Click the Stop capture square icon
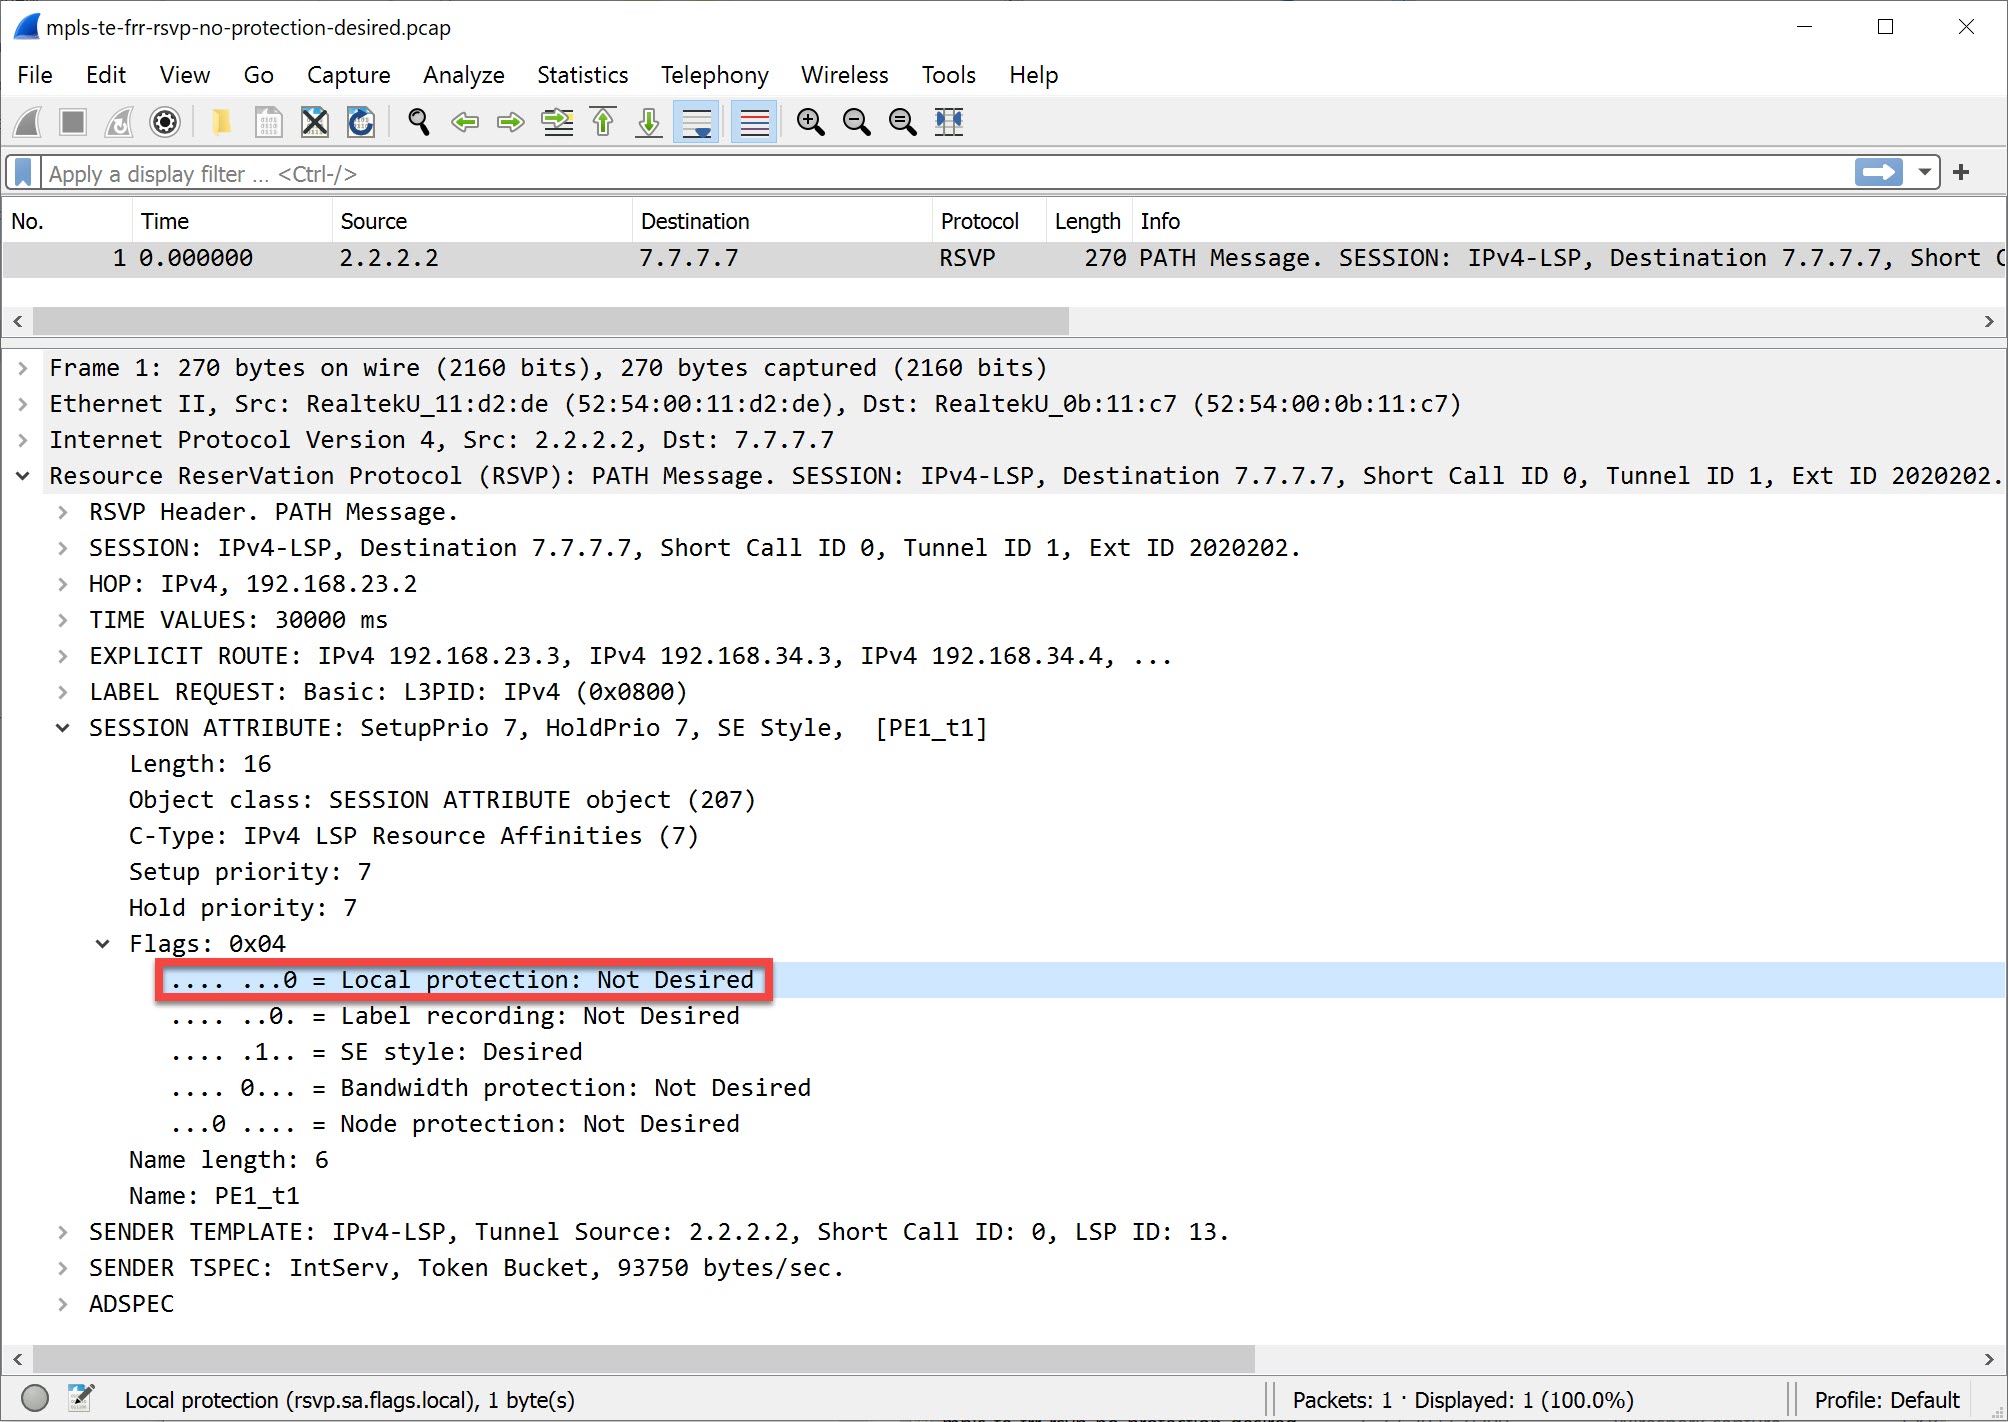The height and width of the screenshot is (1422, 2008). [73, 122]
